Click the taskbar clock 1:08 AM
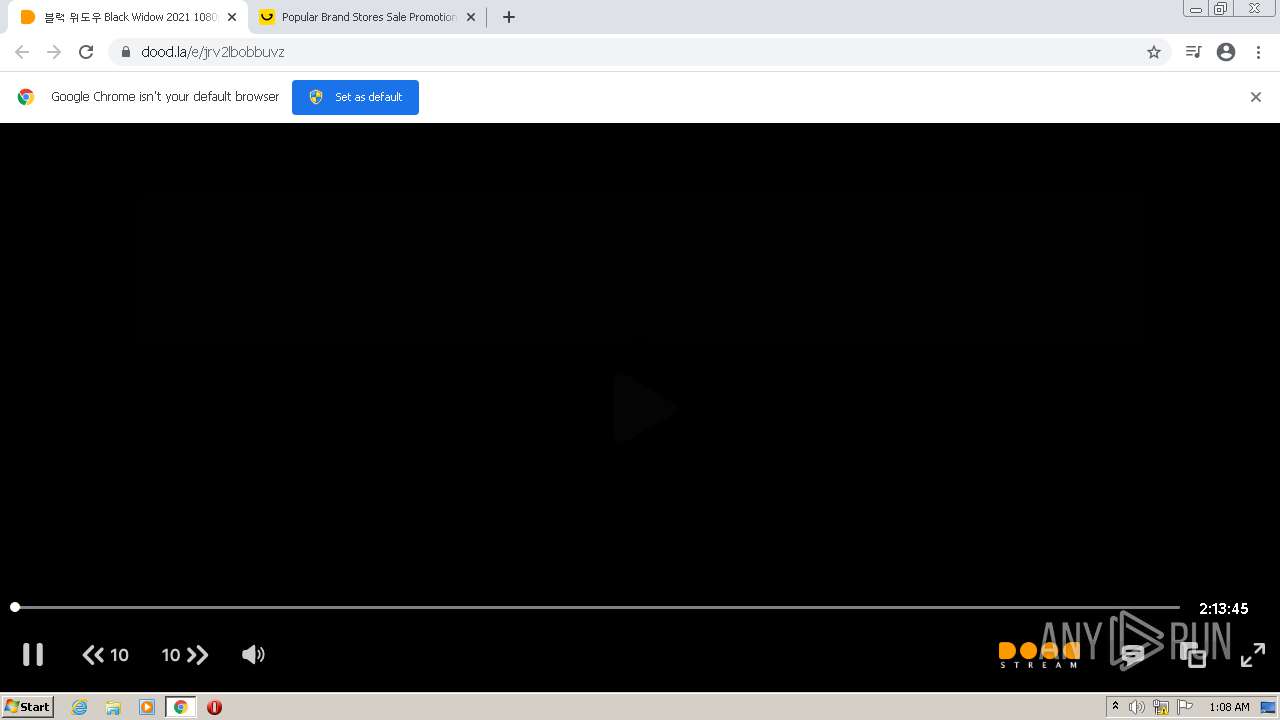This screenshot has height=720, width=1280. 1229,707
